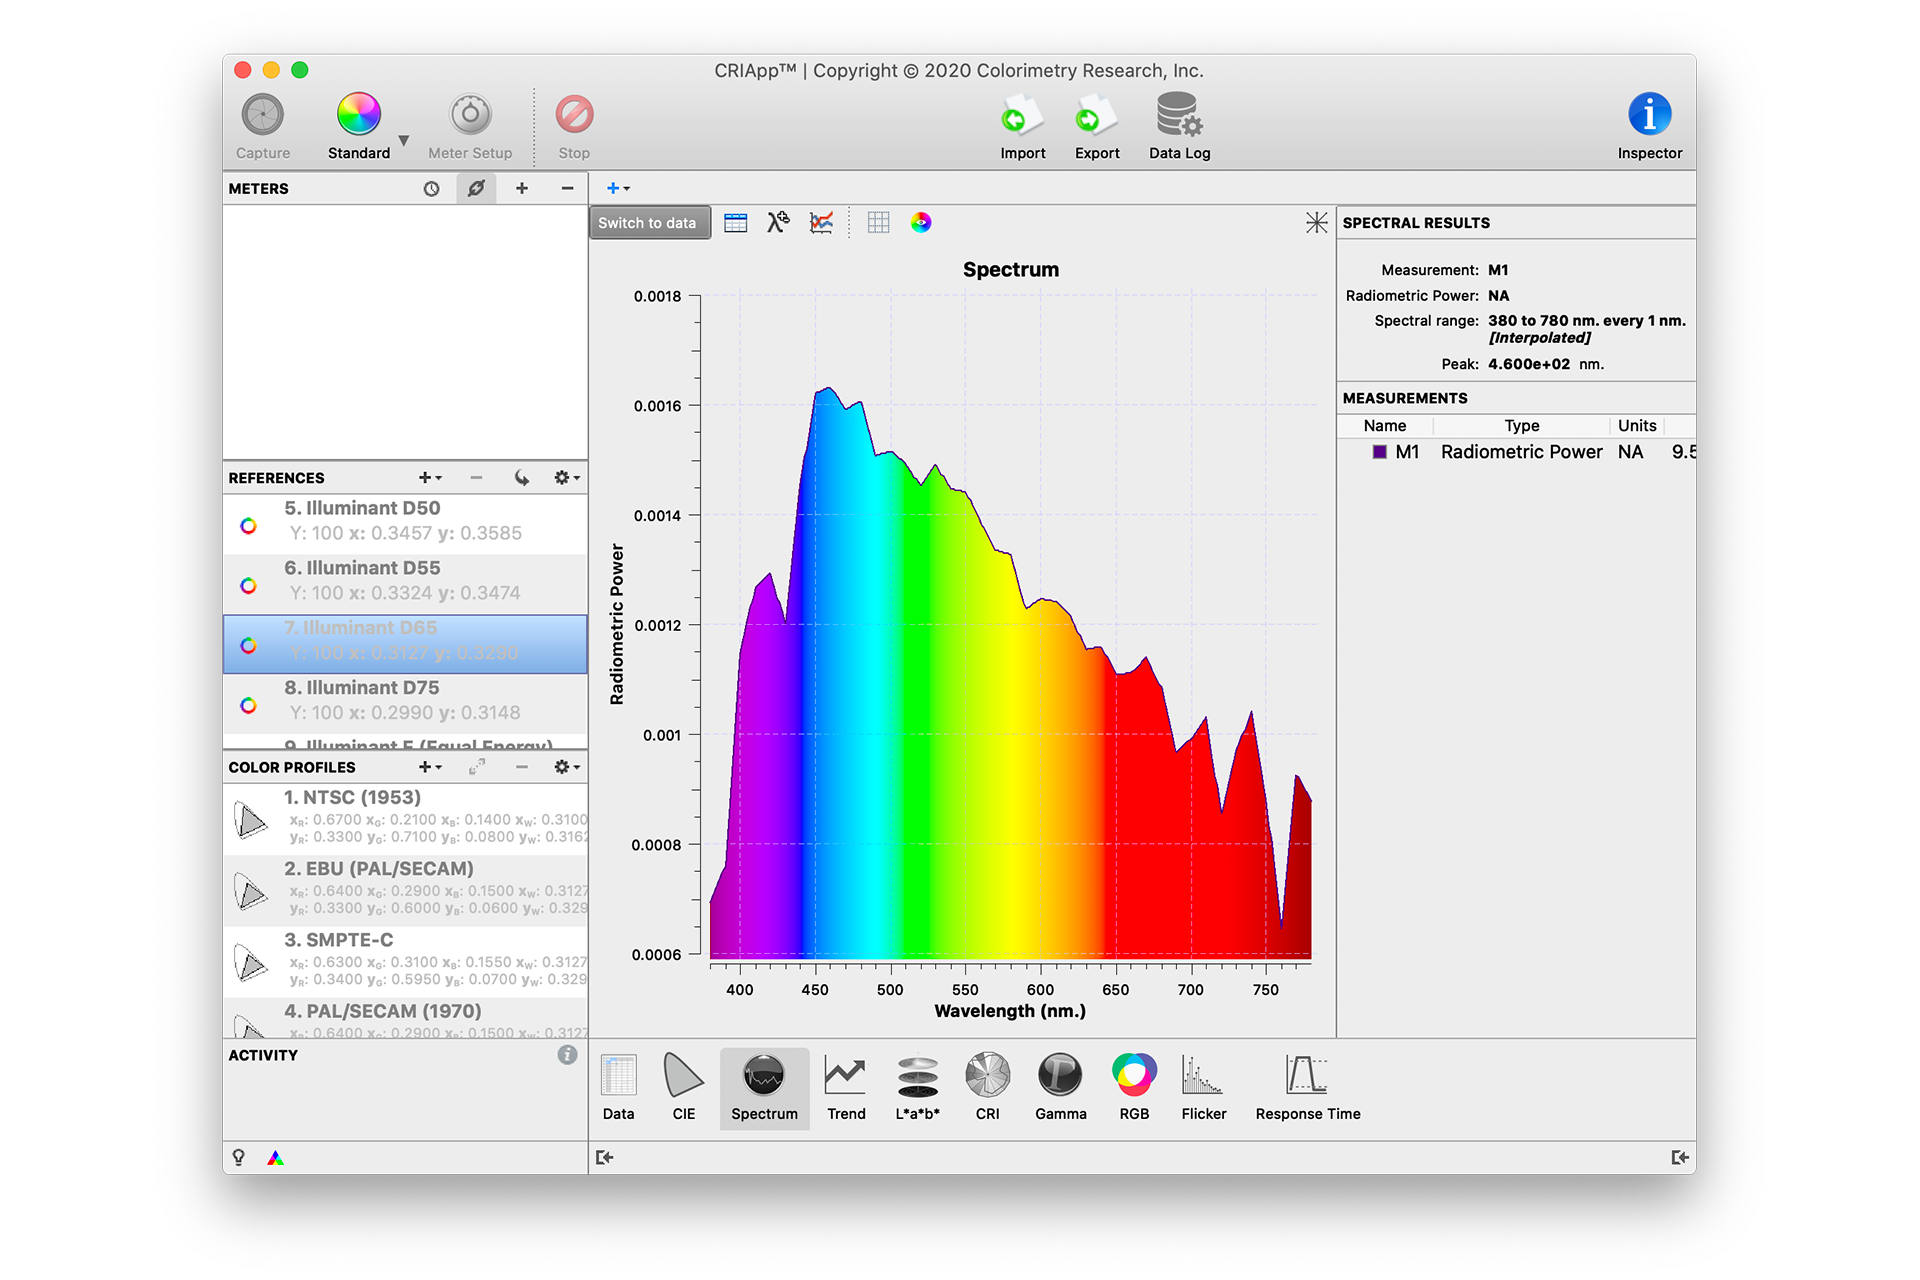
Task: Toggle the chart gridlines icon
Action: (878, 222)
